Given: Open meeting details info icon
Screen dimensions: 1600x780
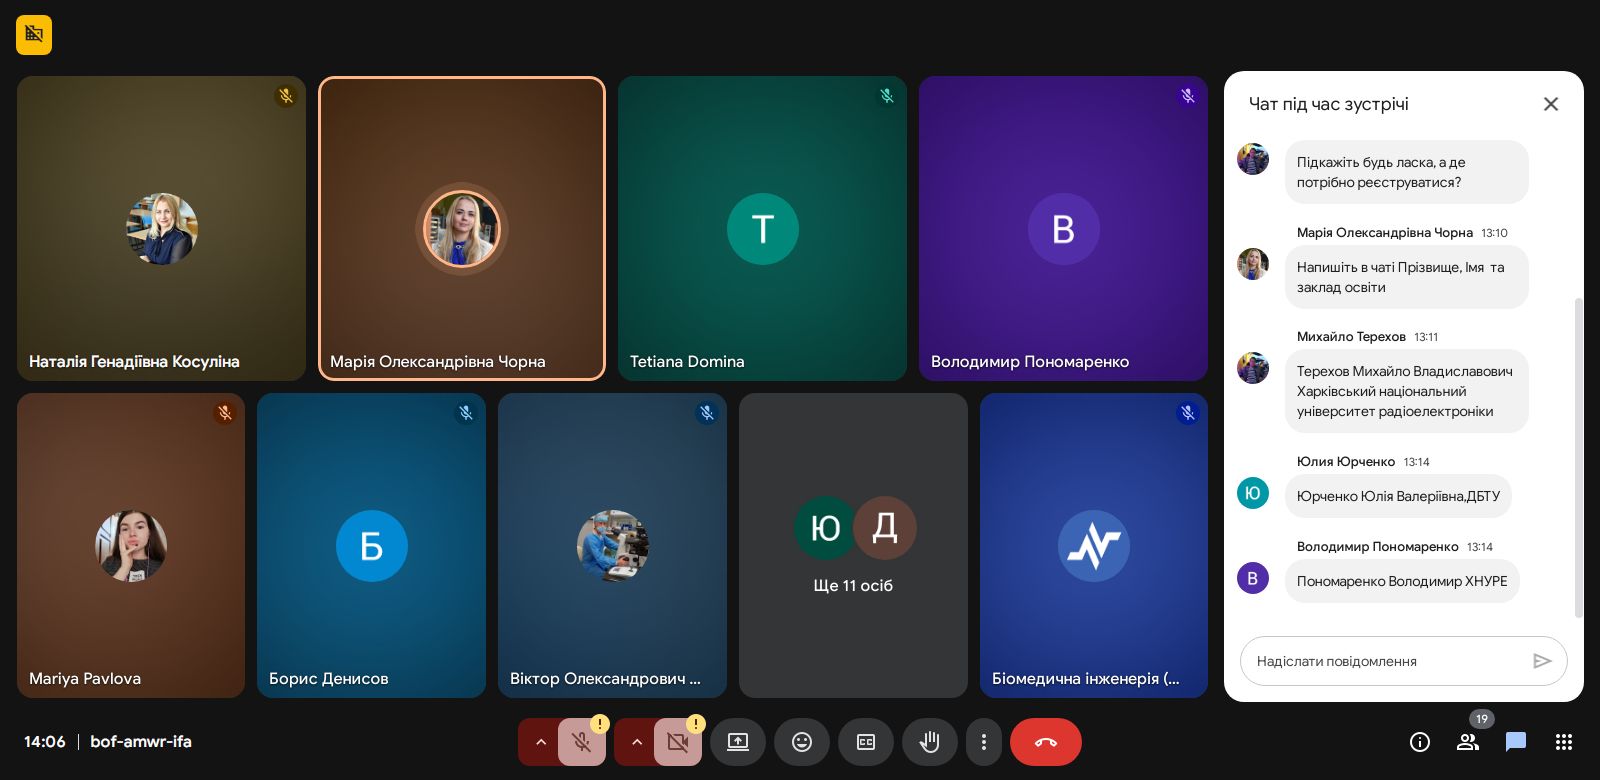Looking at the screenshot, I should tap(1420, 742).
